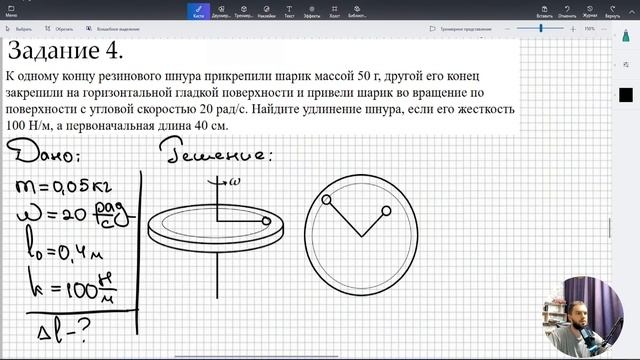Click the Отменить undo button
The width and height of the screenshot is (640, 360).
[x=567, y=11]
